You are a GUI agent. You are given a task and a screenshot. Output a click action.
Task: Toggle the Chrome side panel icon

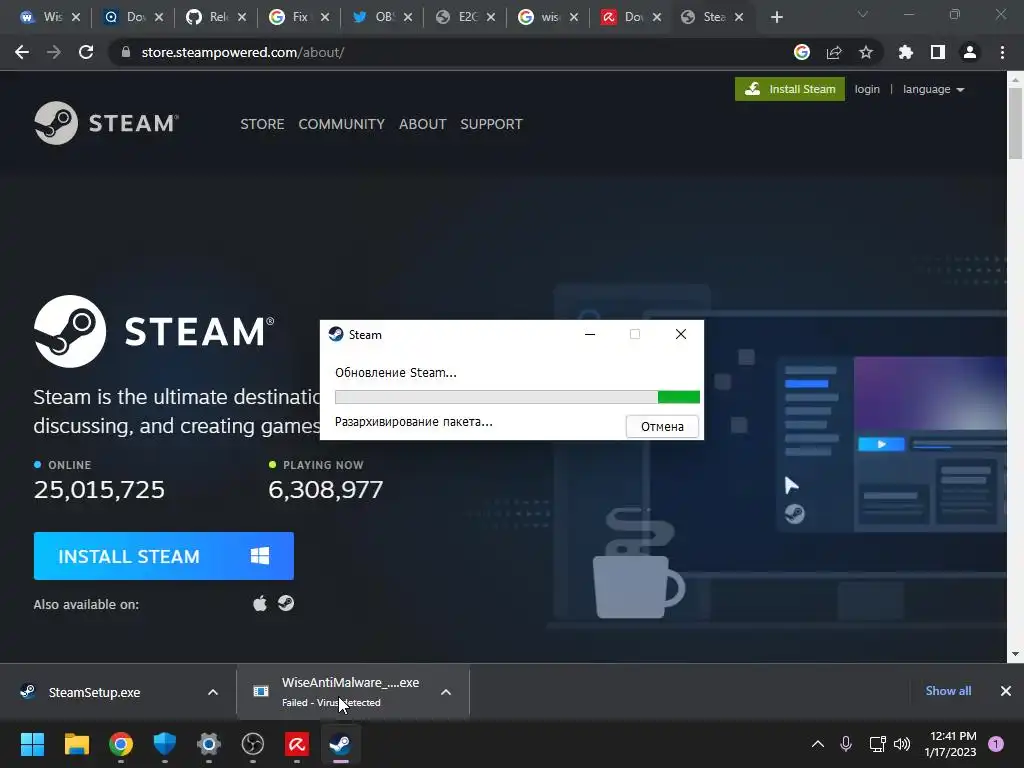938,52
